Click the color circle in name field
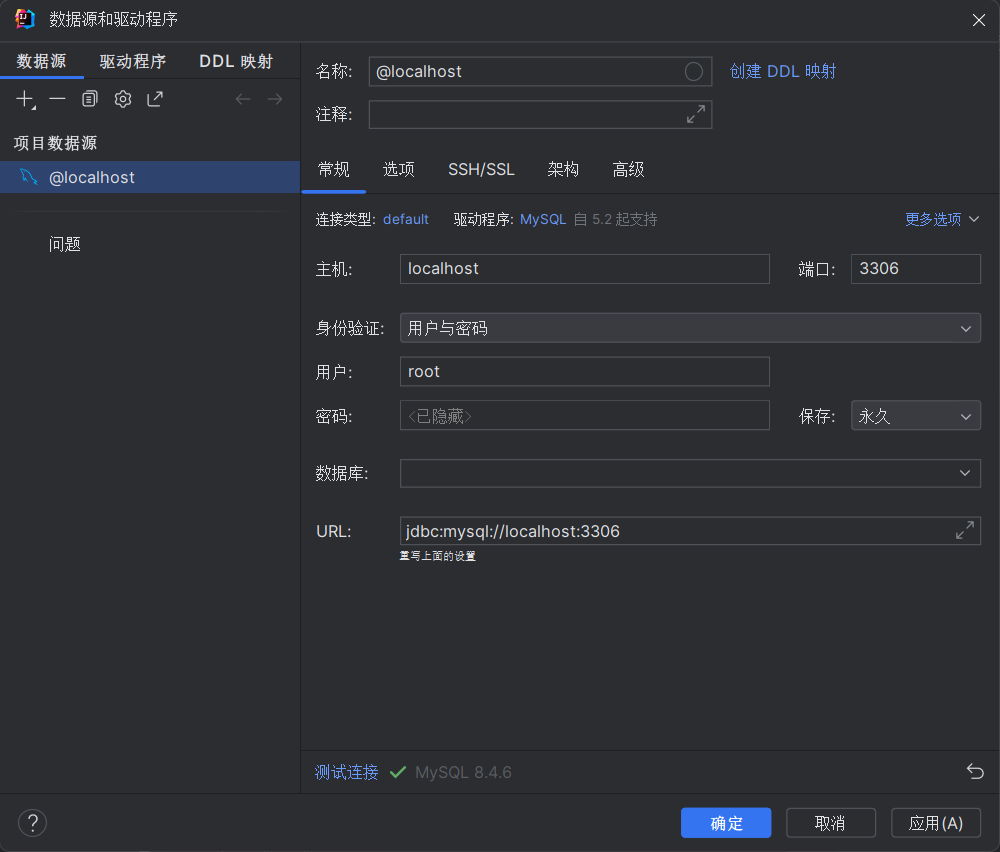The image size is (1000, 852). point(694,71)
